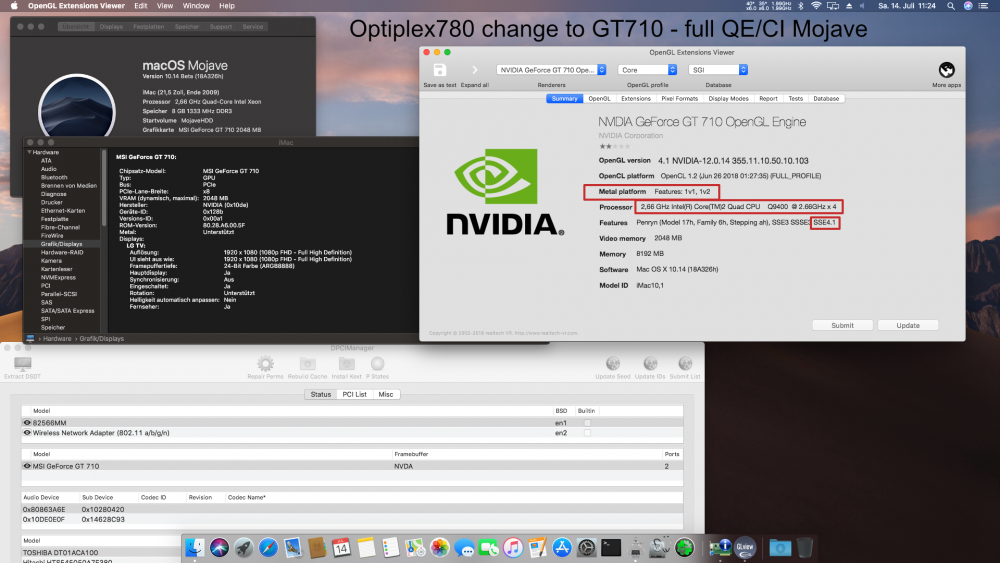Switch to Extensions tab

[636, 98]
